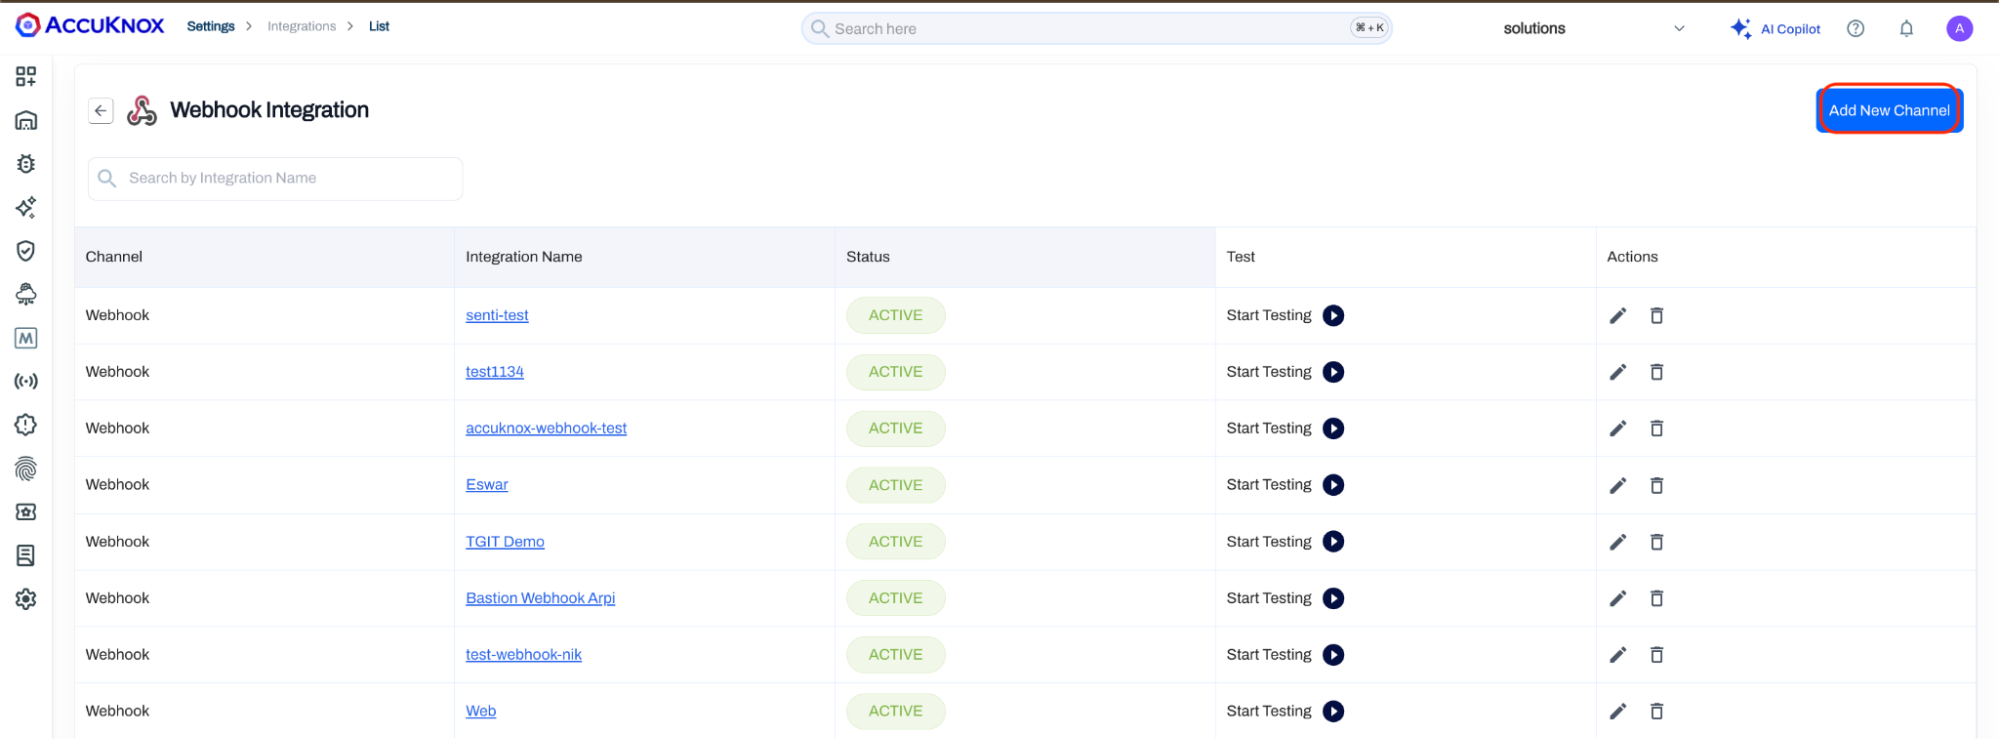Edit the test-webhook-nik integration
The width and height of the screenshot is (1999, 739).
point(1618,655)
